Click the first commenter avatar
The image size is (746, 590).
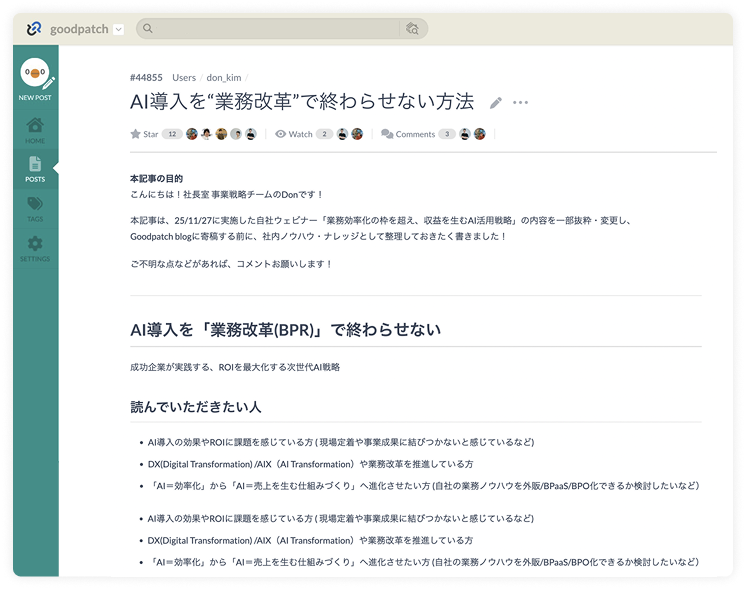465,134
